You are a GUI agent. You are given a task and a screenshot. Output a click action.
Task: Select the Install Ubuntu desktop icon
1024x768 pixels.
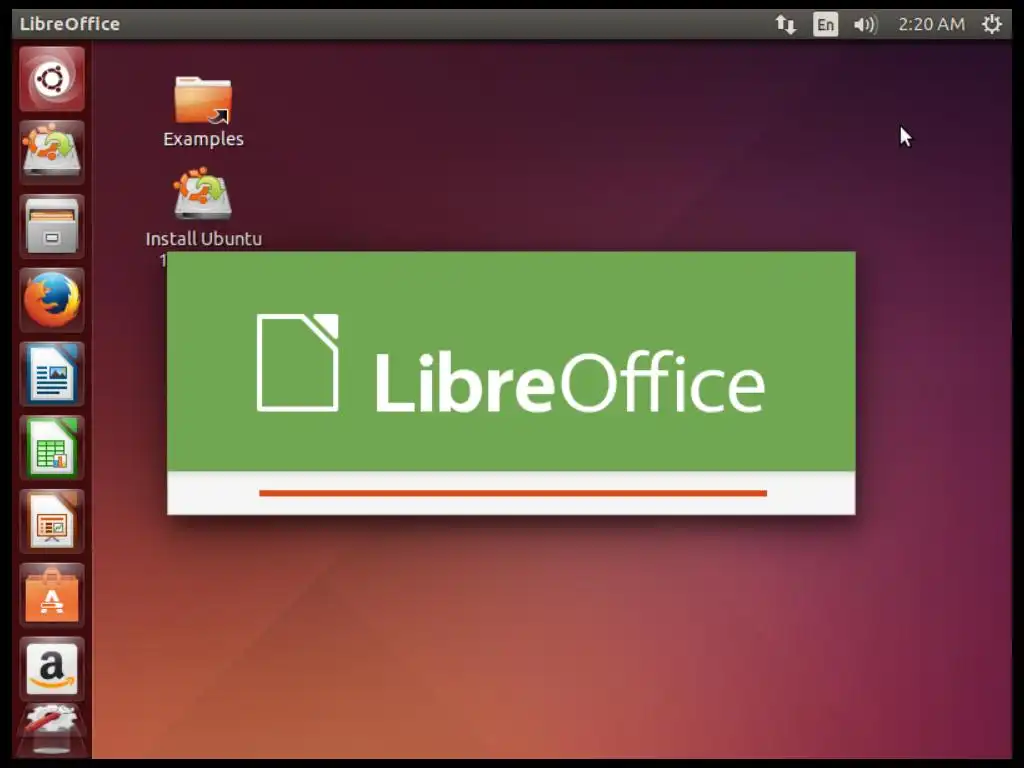click(203, 194)
